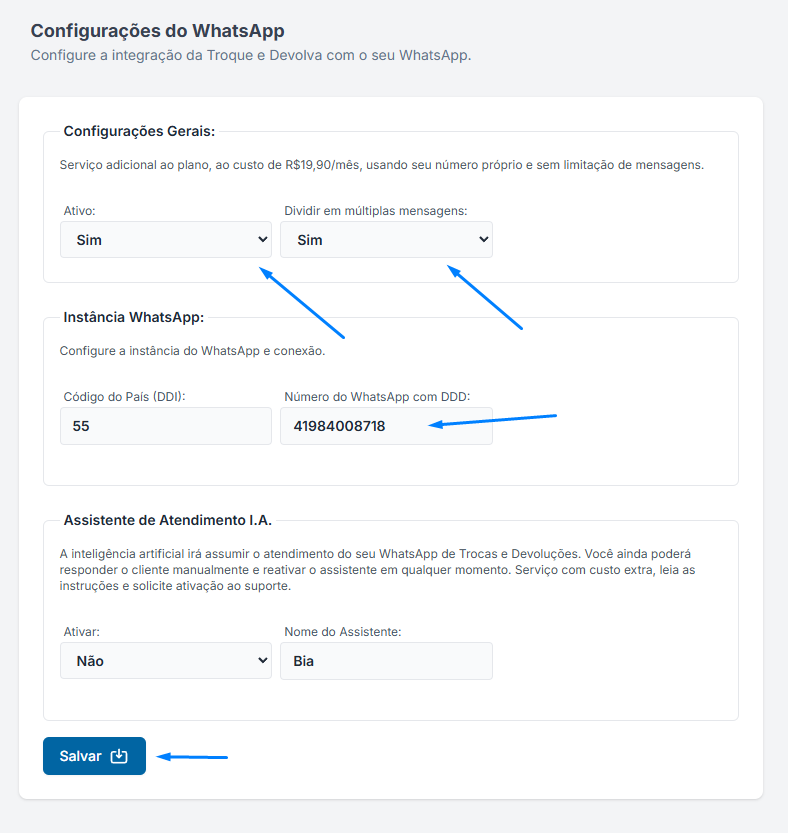Click the chevron arrow on Ativo select
788x833 pixels.
262,240
